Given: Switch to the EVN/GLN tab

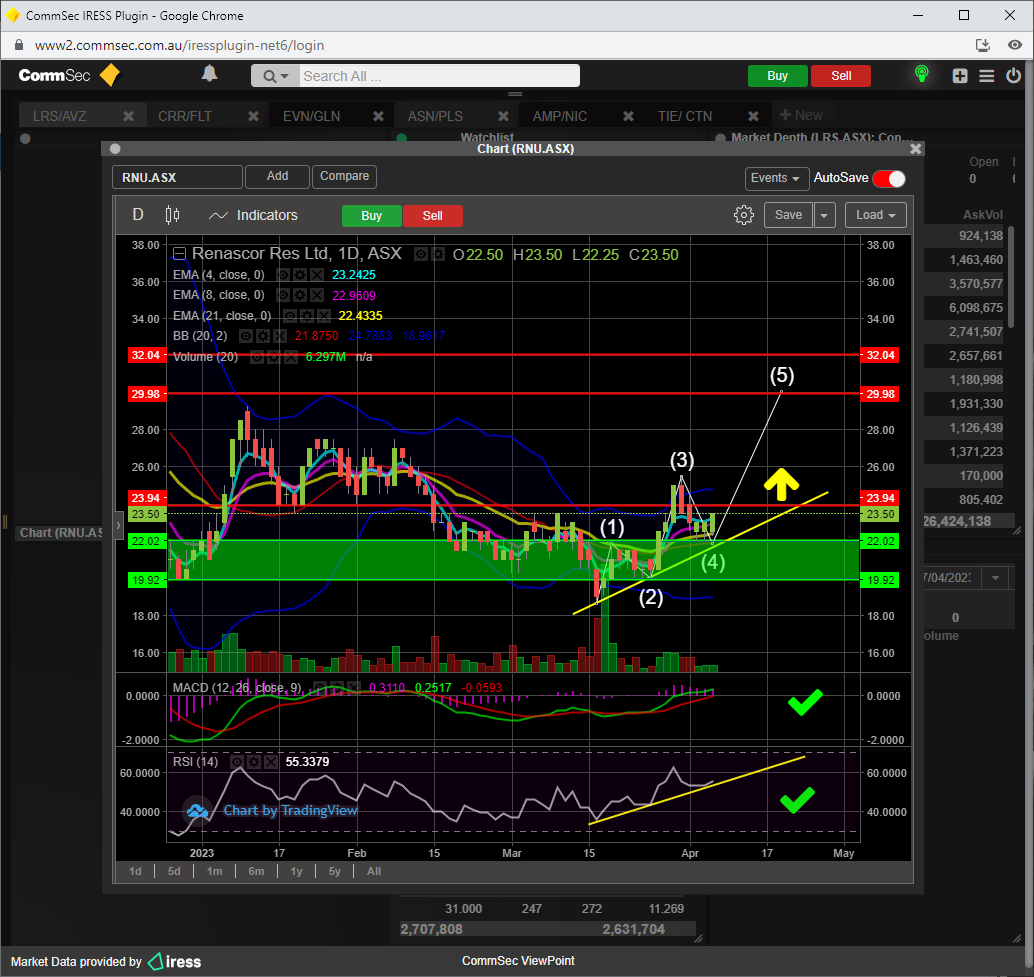Looking at the screenshot, I should point(311,116).
